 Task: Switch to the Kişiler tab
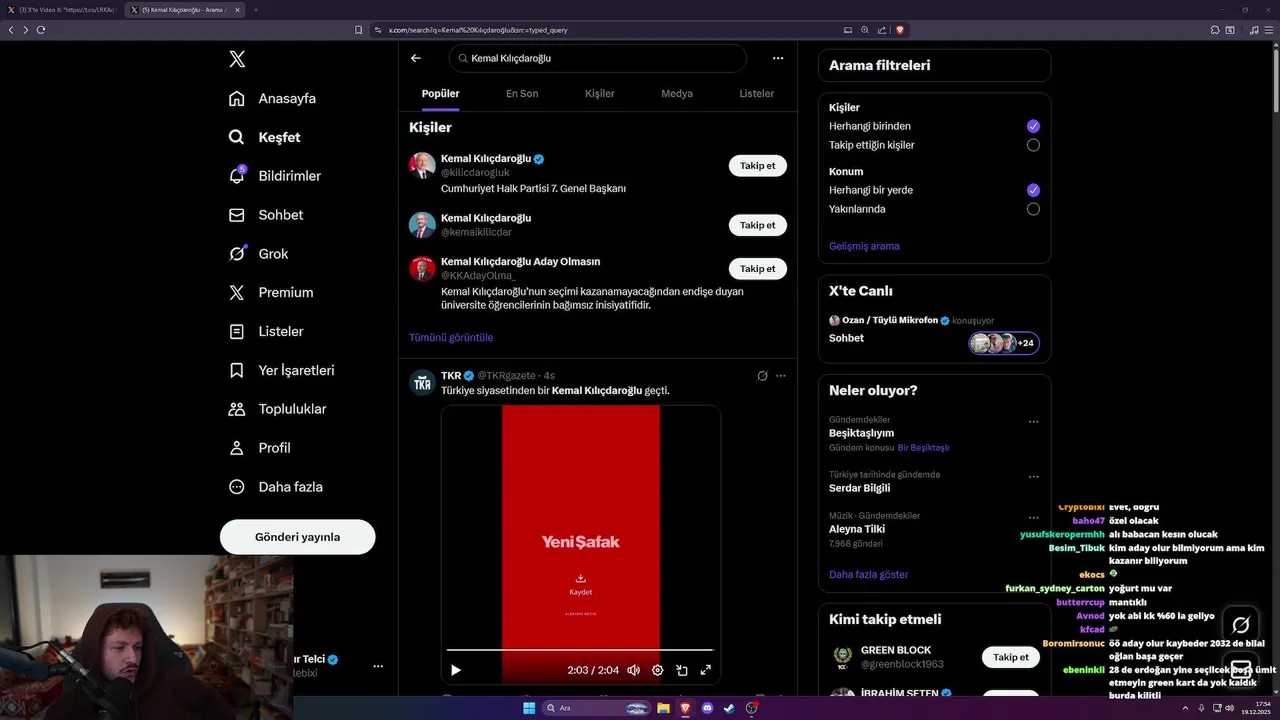[x=600, y=94]
